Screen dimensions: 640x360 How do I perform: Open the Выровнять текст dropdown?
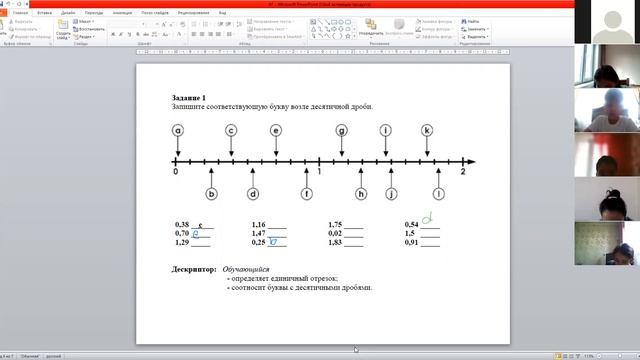point(266,29)
